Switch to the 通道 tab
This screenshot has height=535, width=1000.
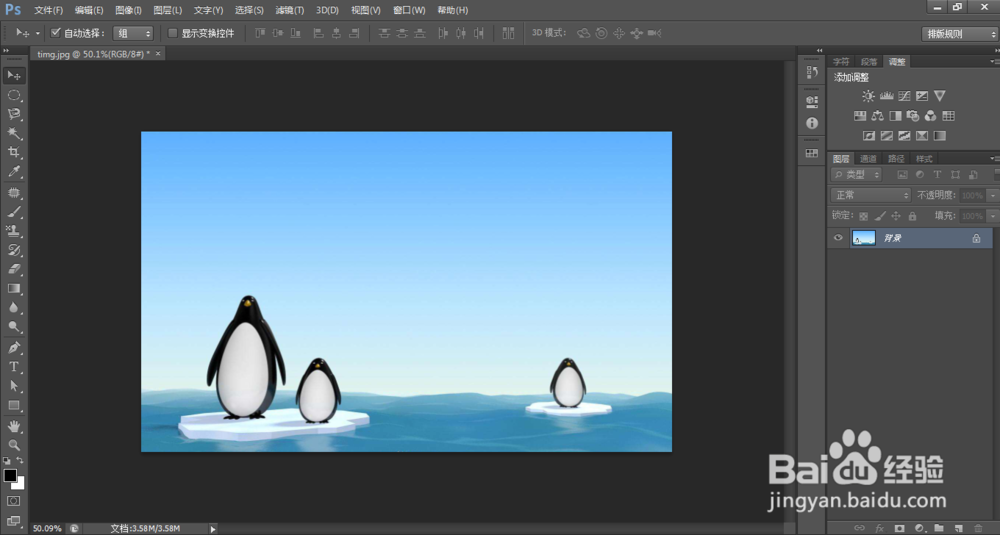click(x=868, y=159)
